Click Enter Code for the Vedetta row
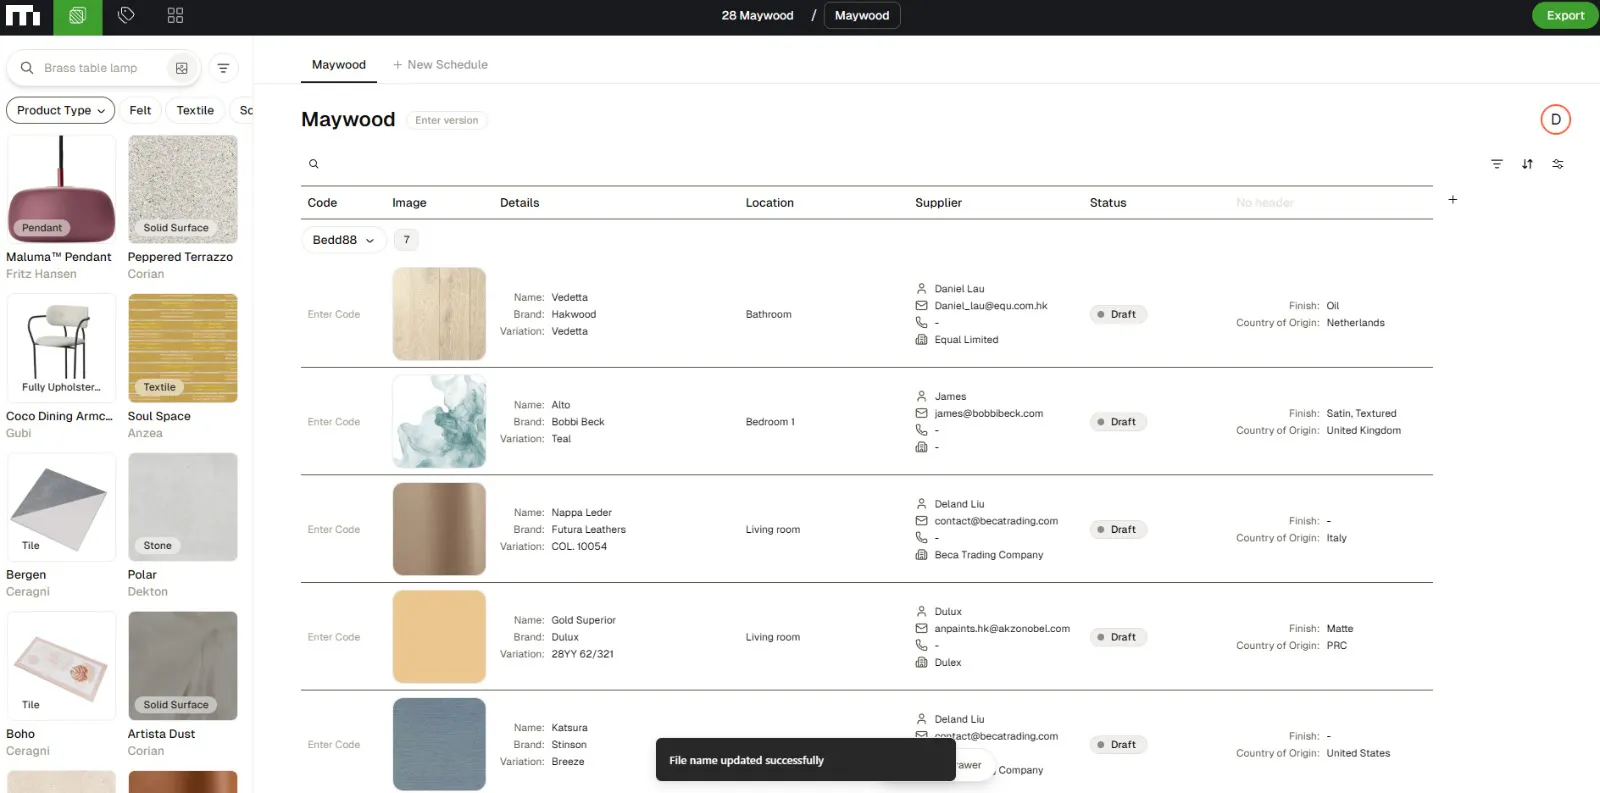Viewport: 1600px width, 793px height. pos(334,314)
